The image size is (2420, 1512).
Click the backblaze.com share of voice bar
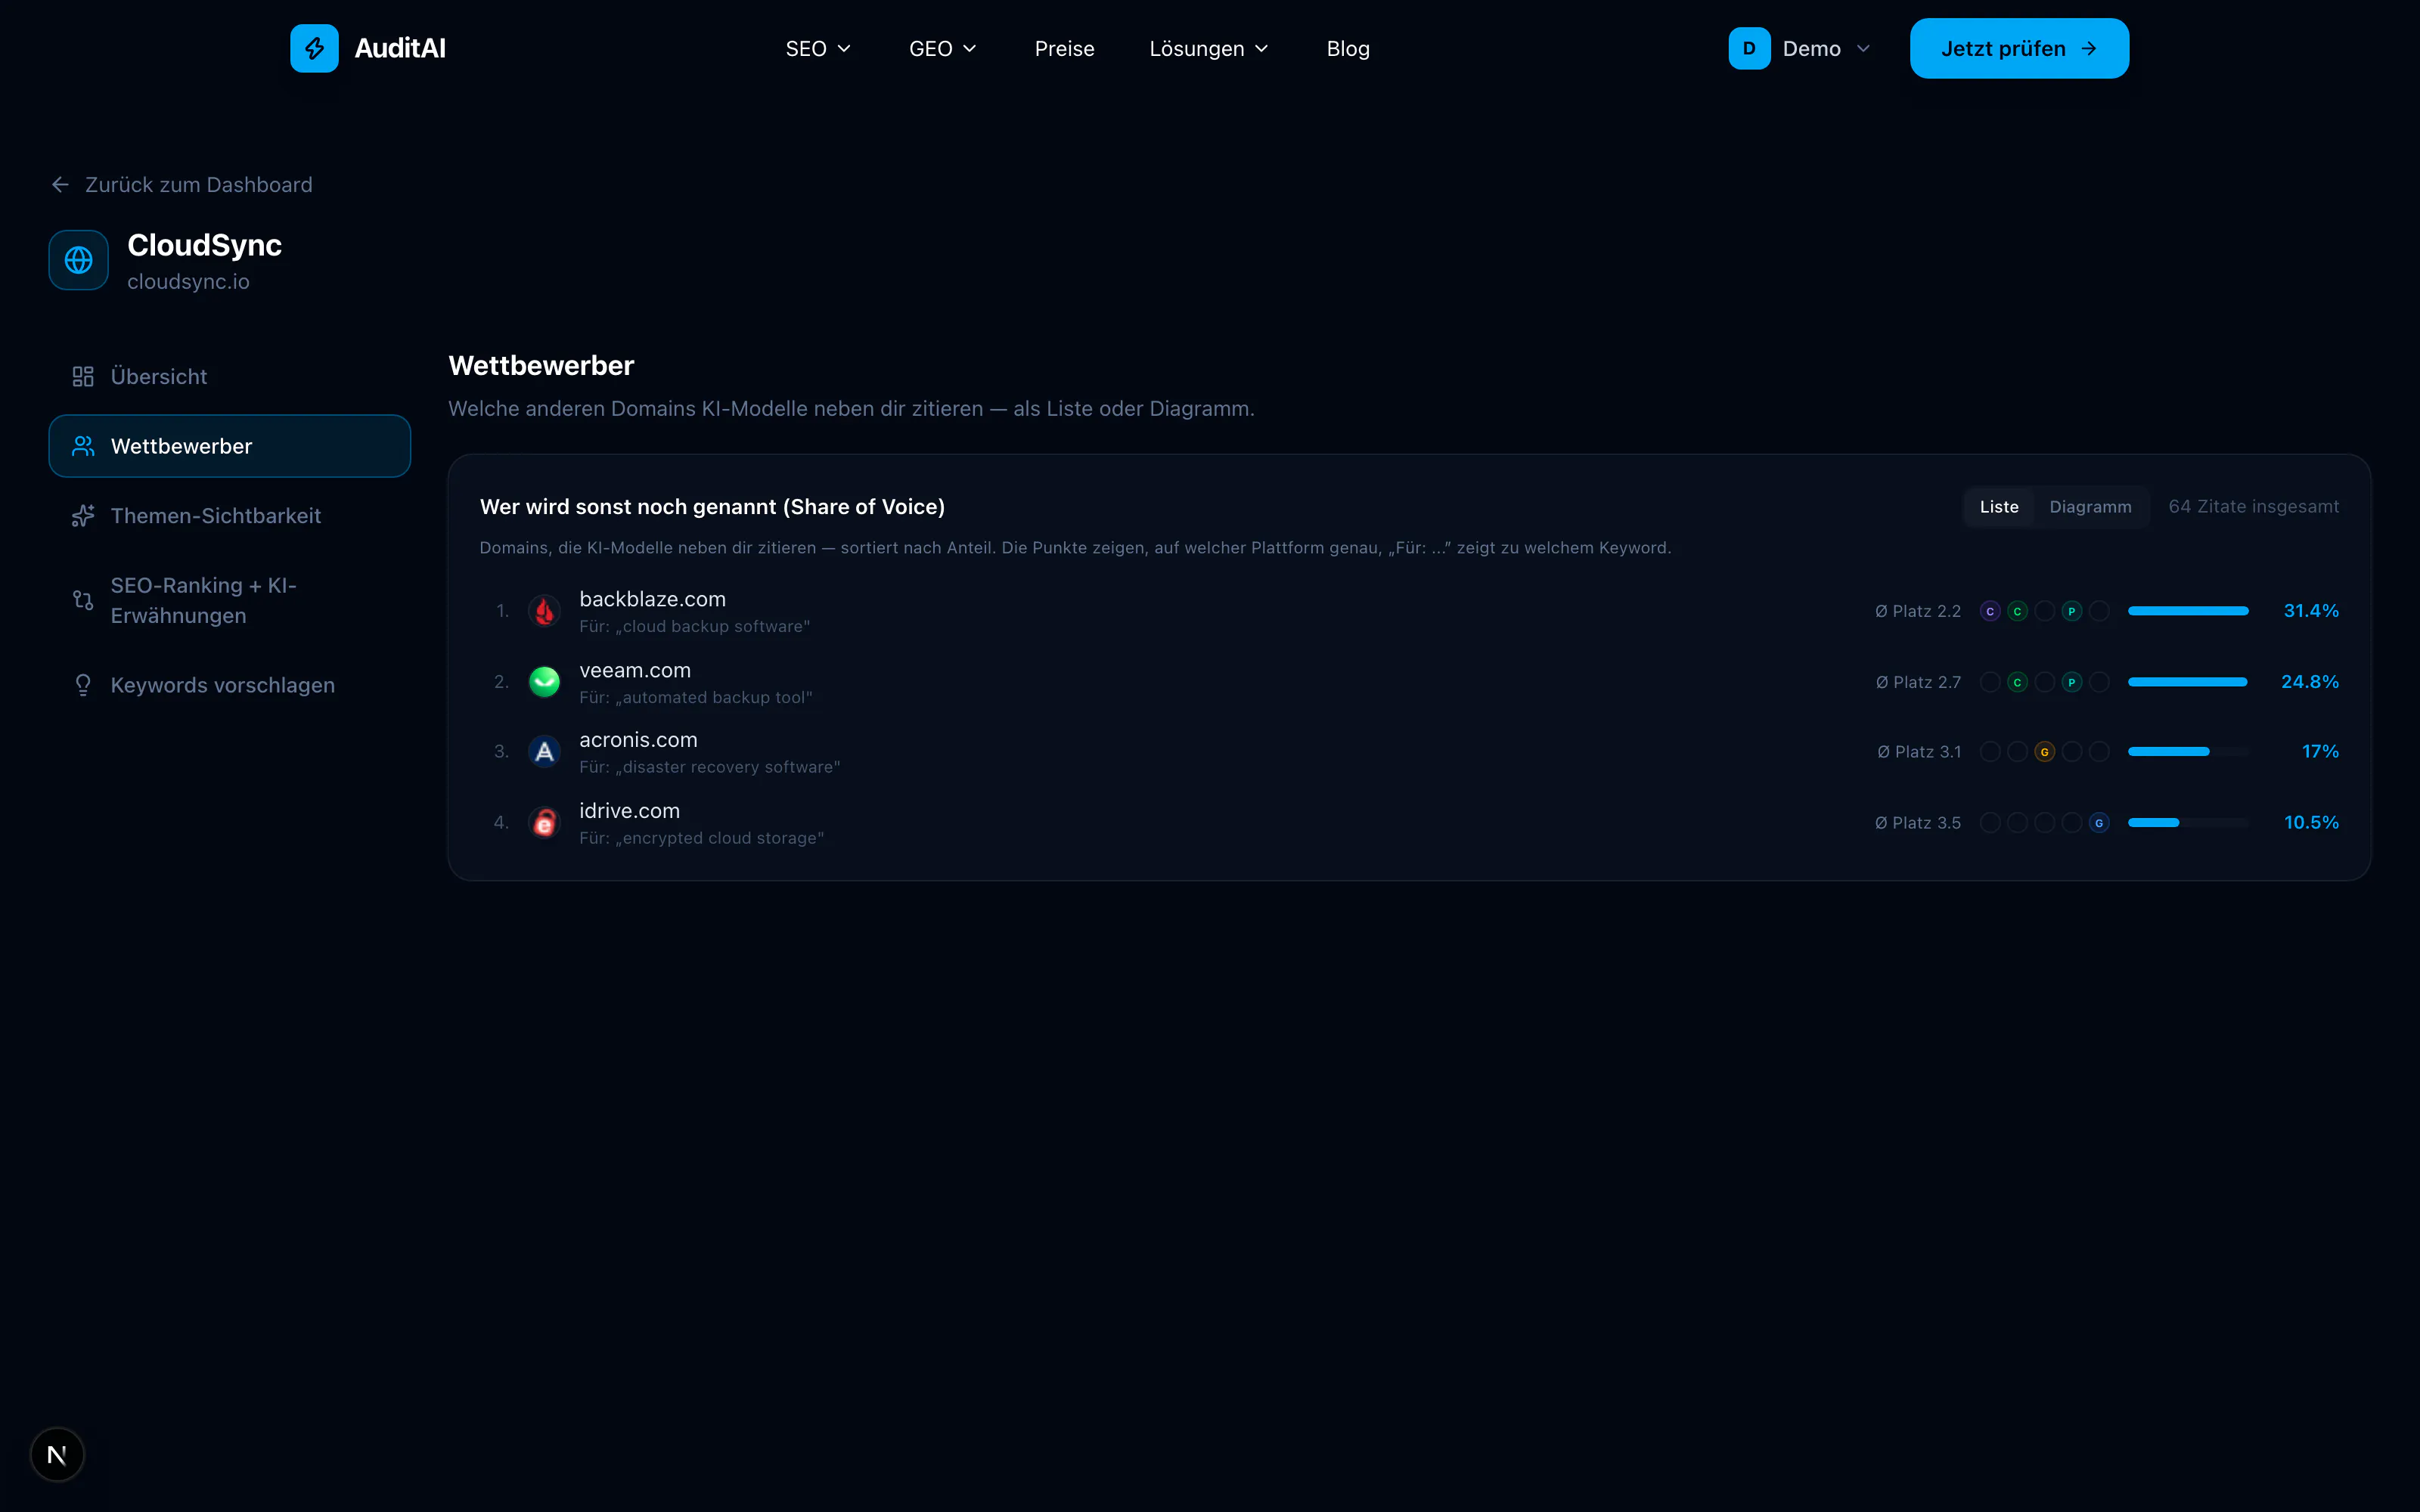click(x=2188, y=611)
